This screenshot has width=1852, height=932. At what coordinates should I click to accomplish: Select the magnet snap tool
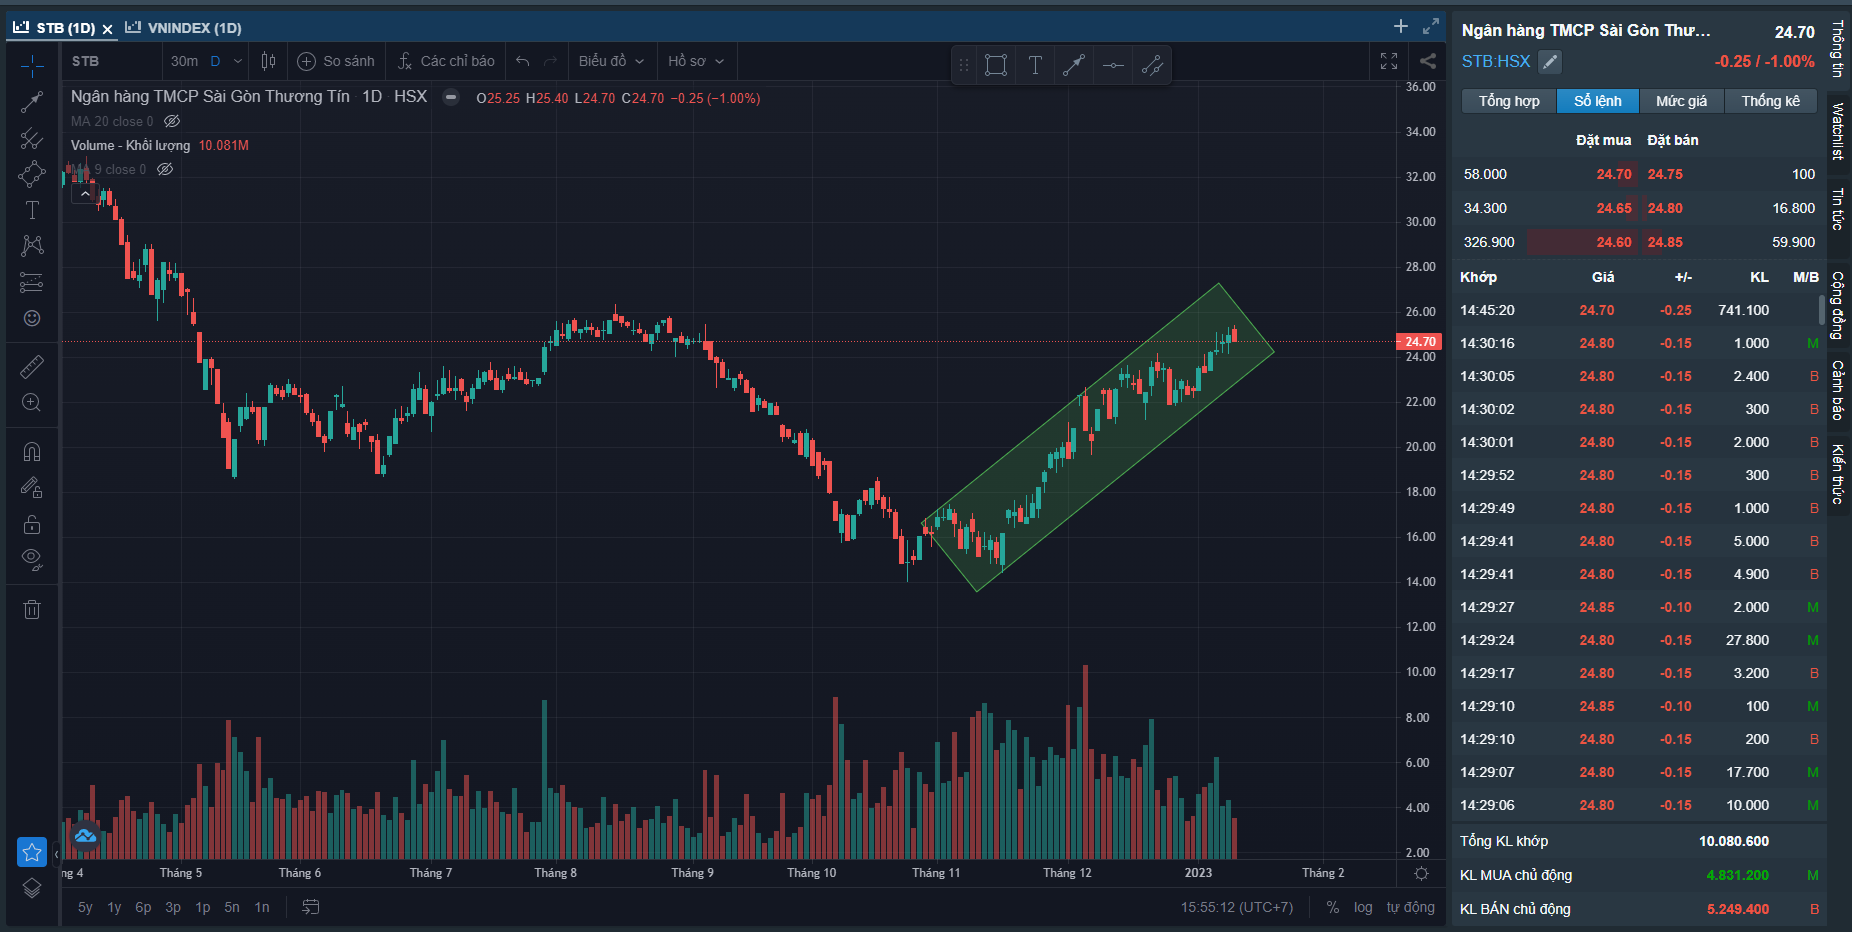tap(32, 452)
